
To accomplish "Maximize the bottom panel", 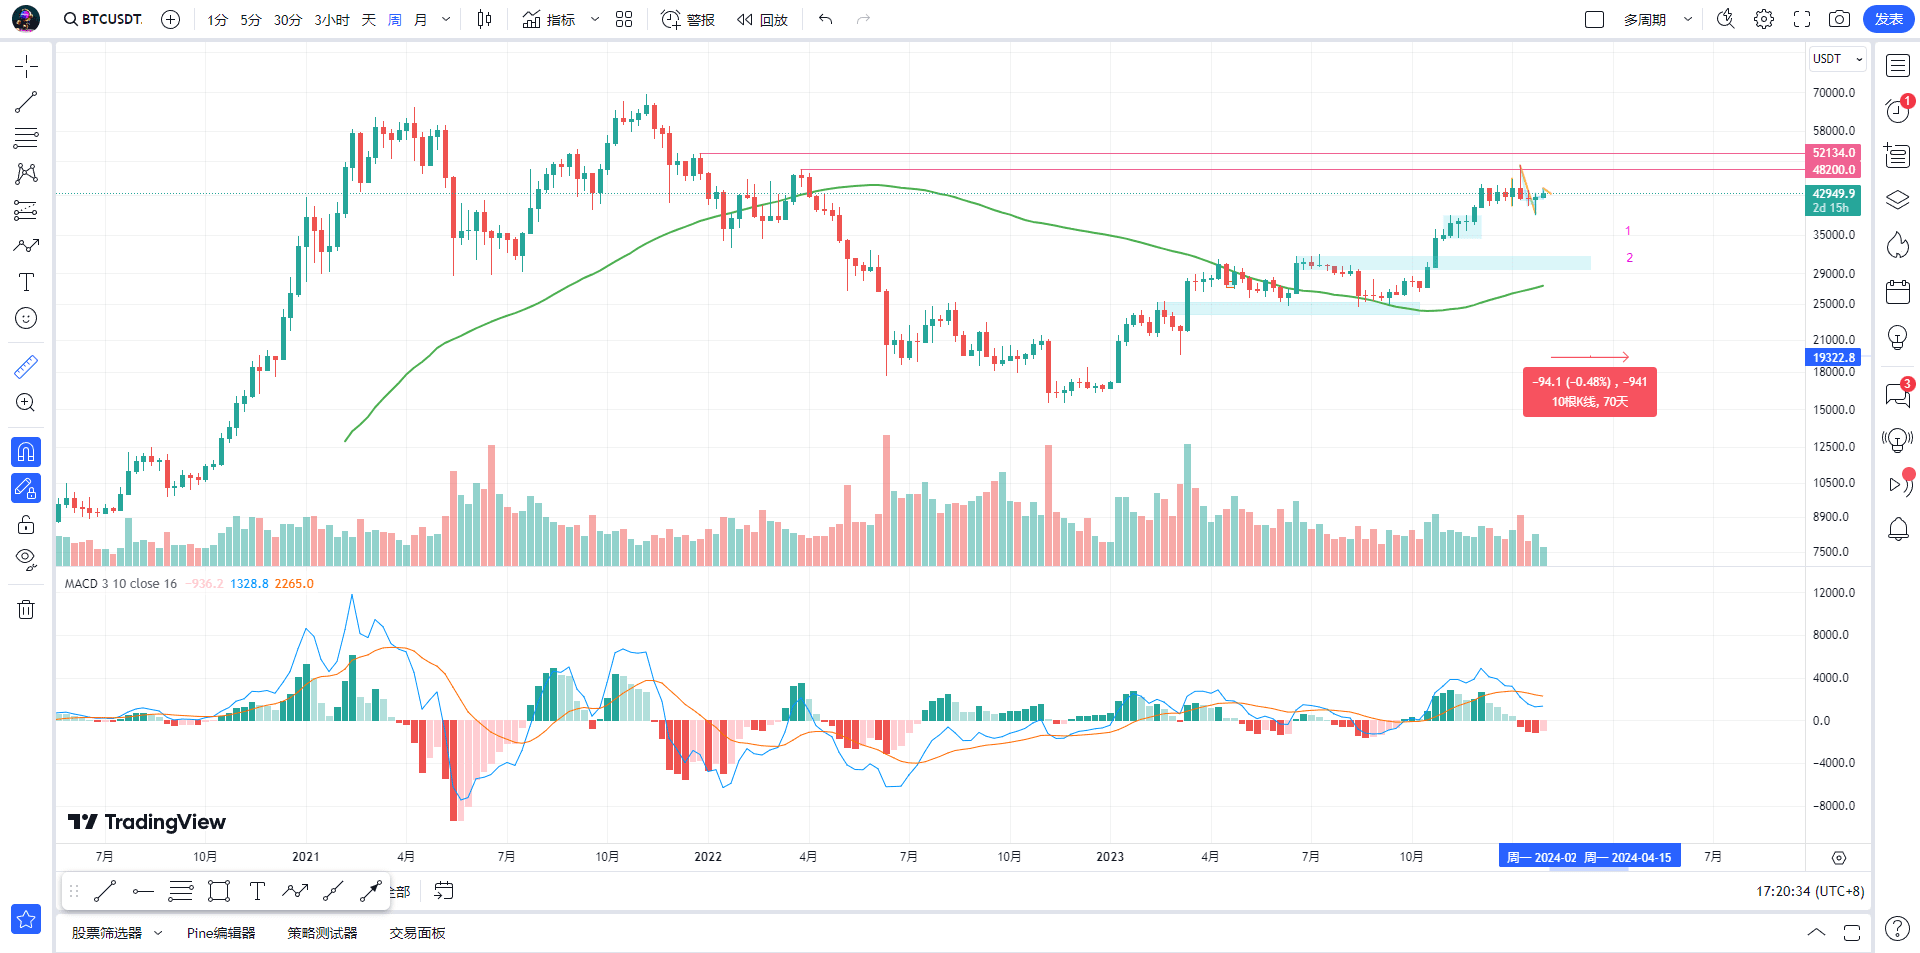I will (x=1852, y=932).
